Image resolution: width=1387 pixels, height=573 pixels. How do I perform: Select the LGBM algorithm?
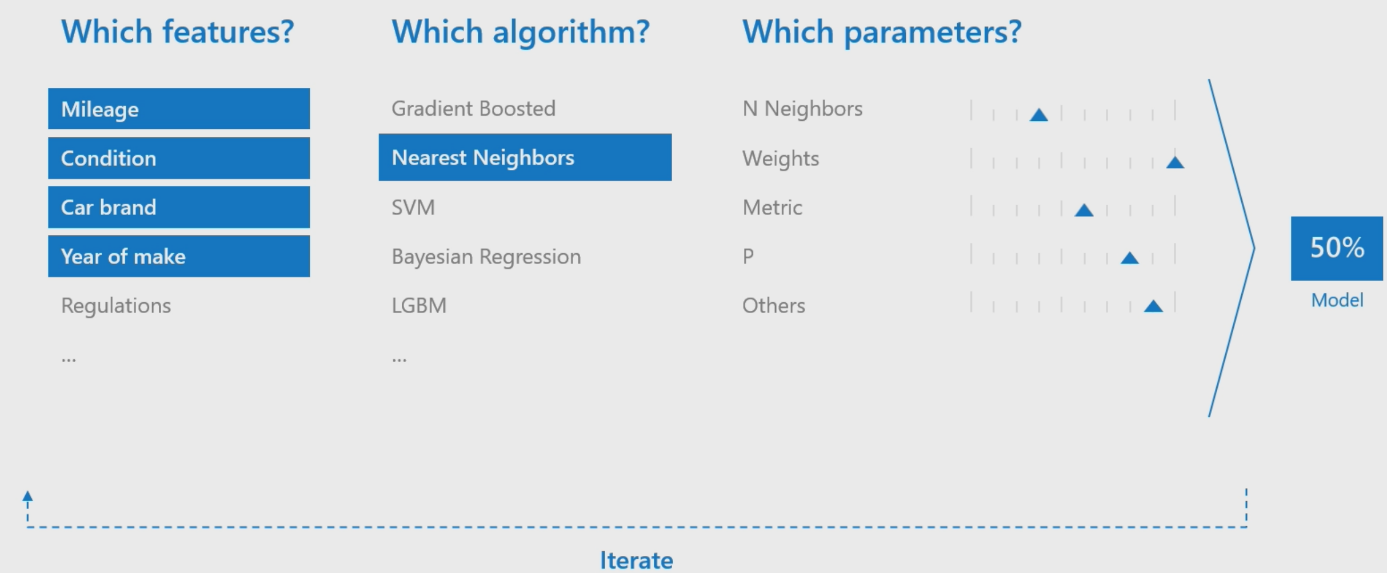click(419, 306)
